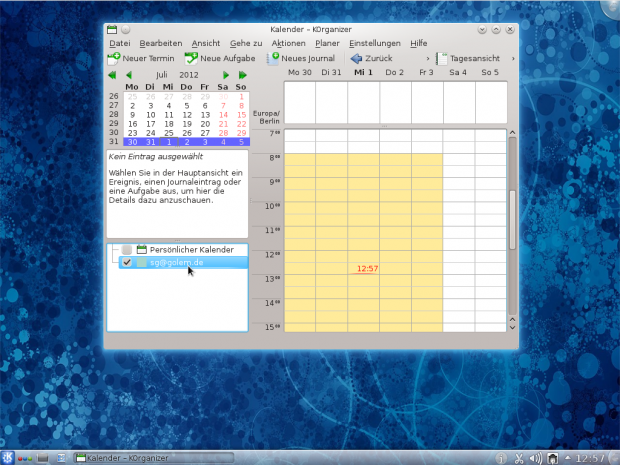Open the volume speaker icon in the tray
The height and width of the screenshot is (465, 620).
tap(535, 458)
